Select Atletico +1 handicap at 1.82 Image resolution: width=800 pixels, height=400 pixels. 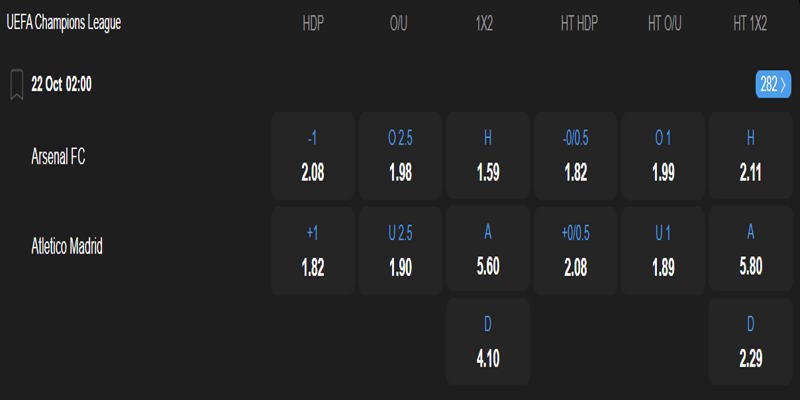[313, 252]
